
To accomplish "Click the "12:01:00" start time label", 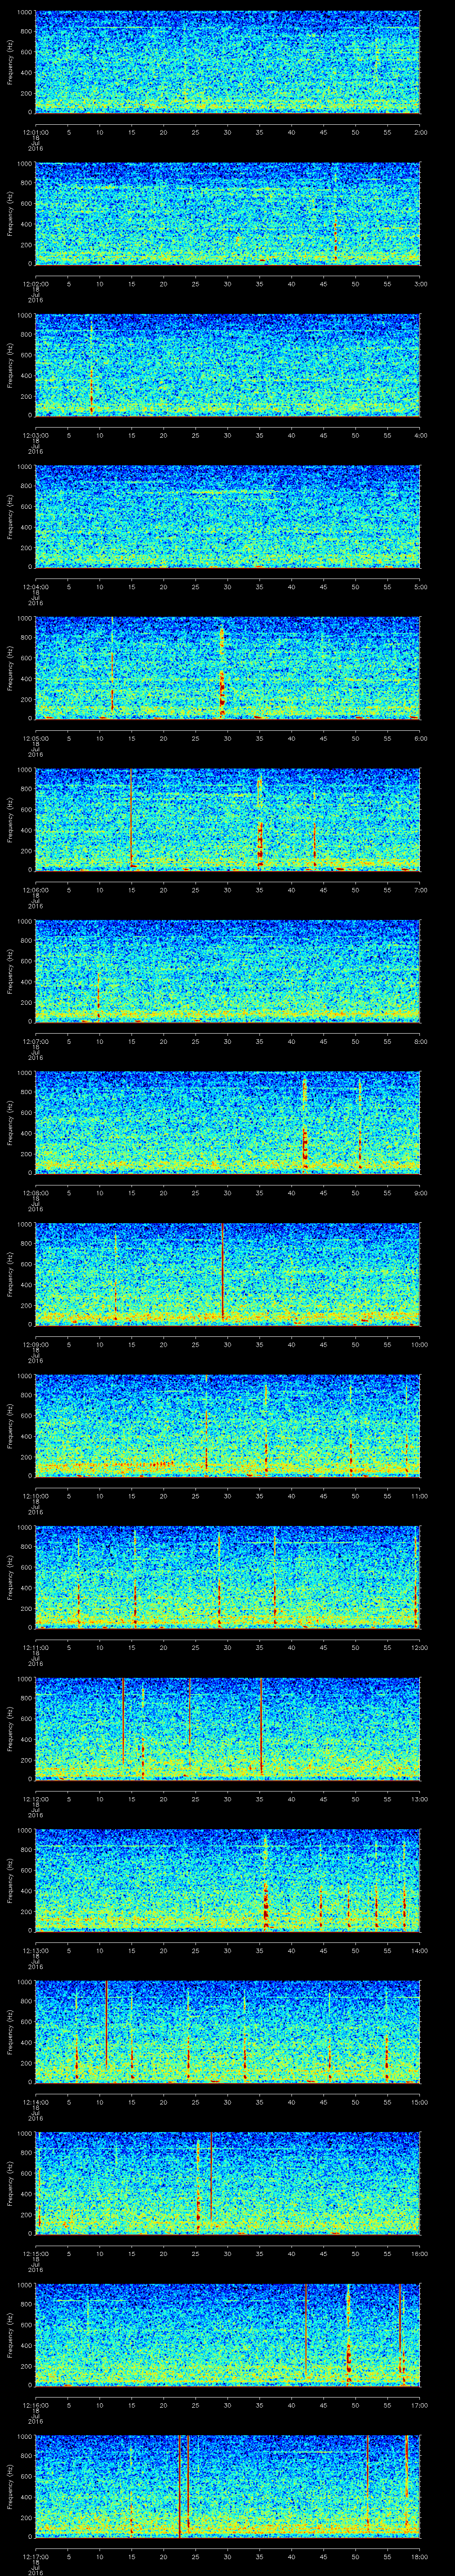I will click(35, 132).
